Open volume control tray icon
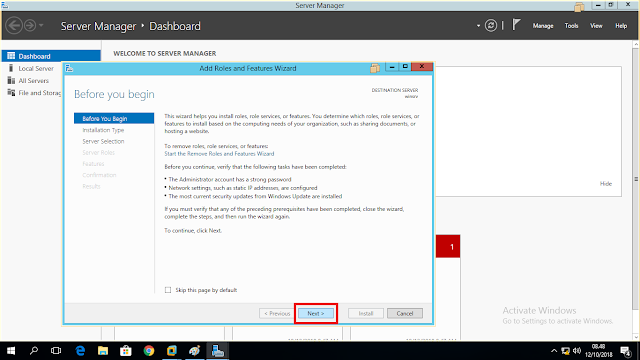 577,351
